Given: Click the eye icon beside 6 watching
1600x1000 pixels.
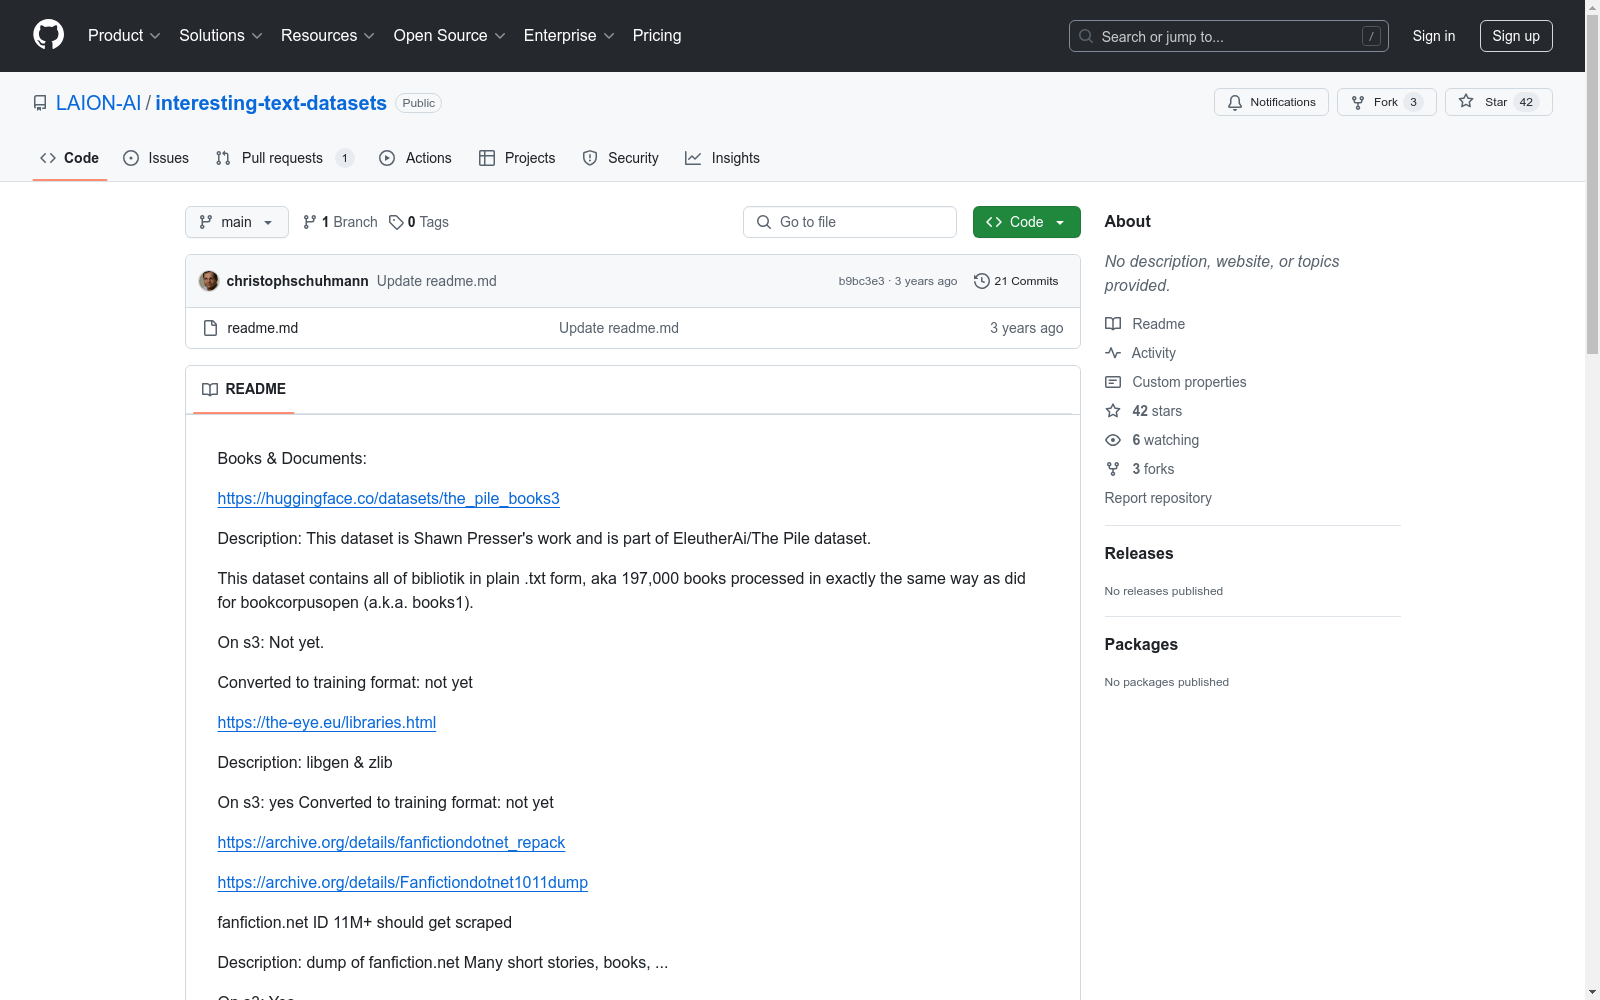Looking at the screenshot, I should click(1113, 440).
